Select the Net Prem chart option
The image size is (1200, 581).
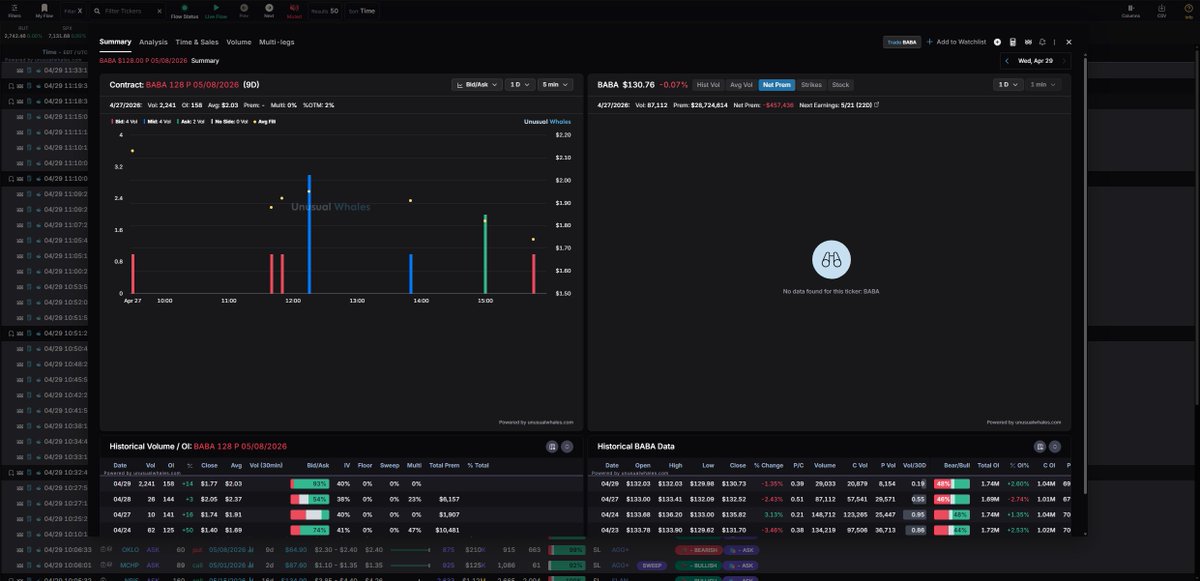coord(776,85)
